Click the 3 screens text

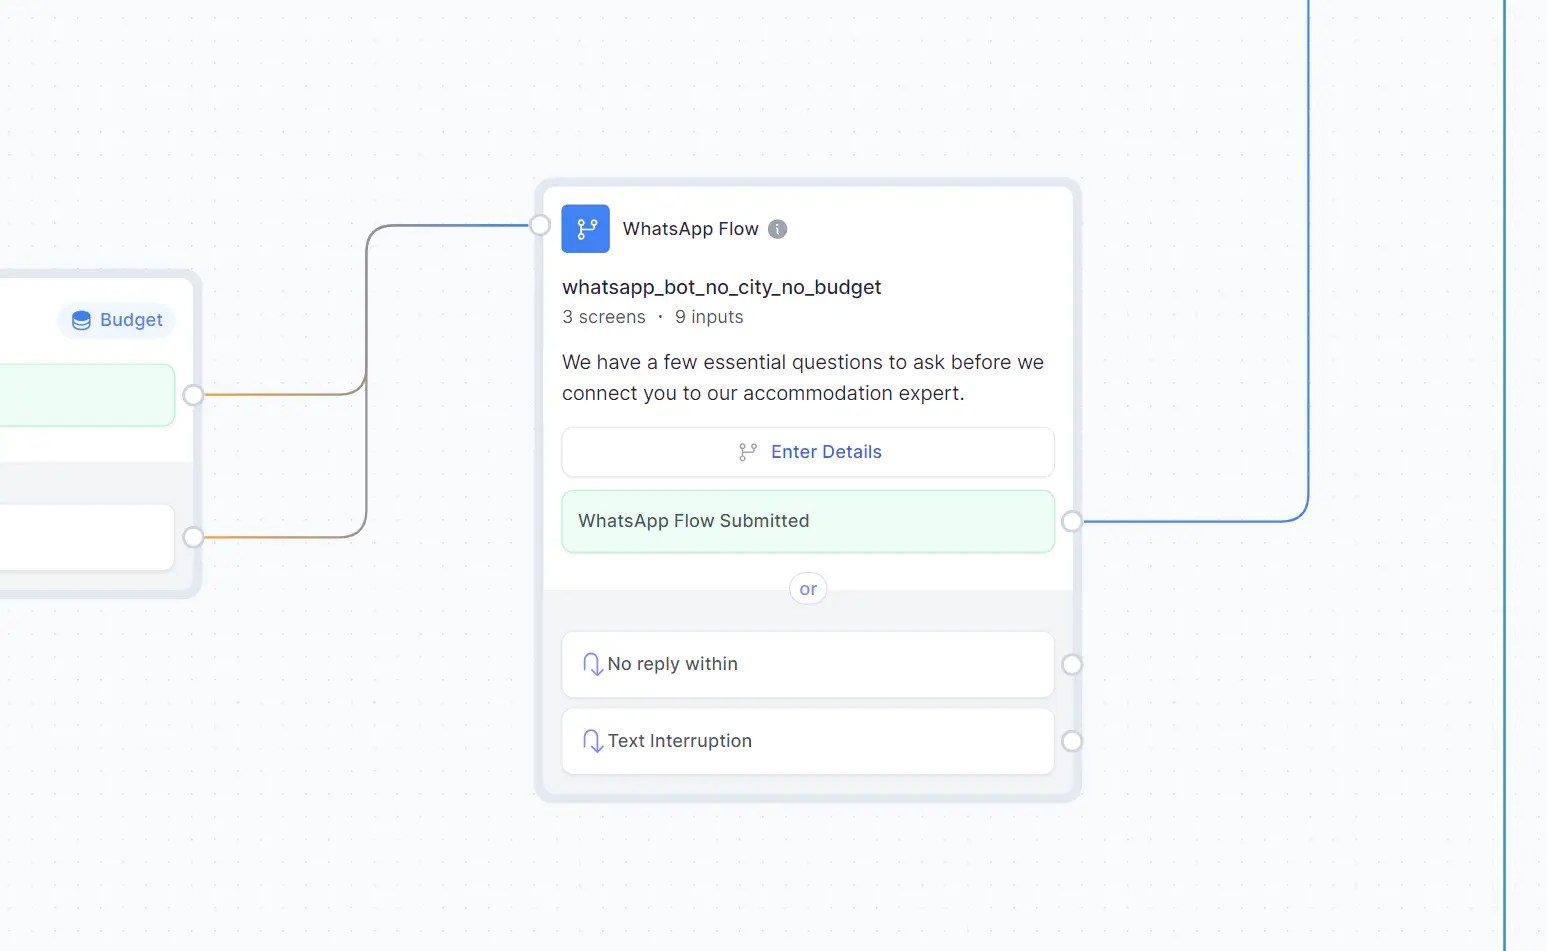point(604,317)
